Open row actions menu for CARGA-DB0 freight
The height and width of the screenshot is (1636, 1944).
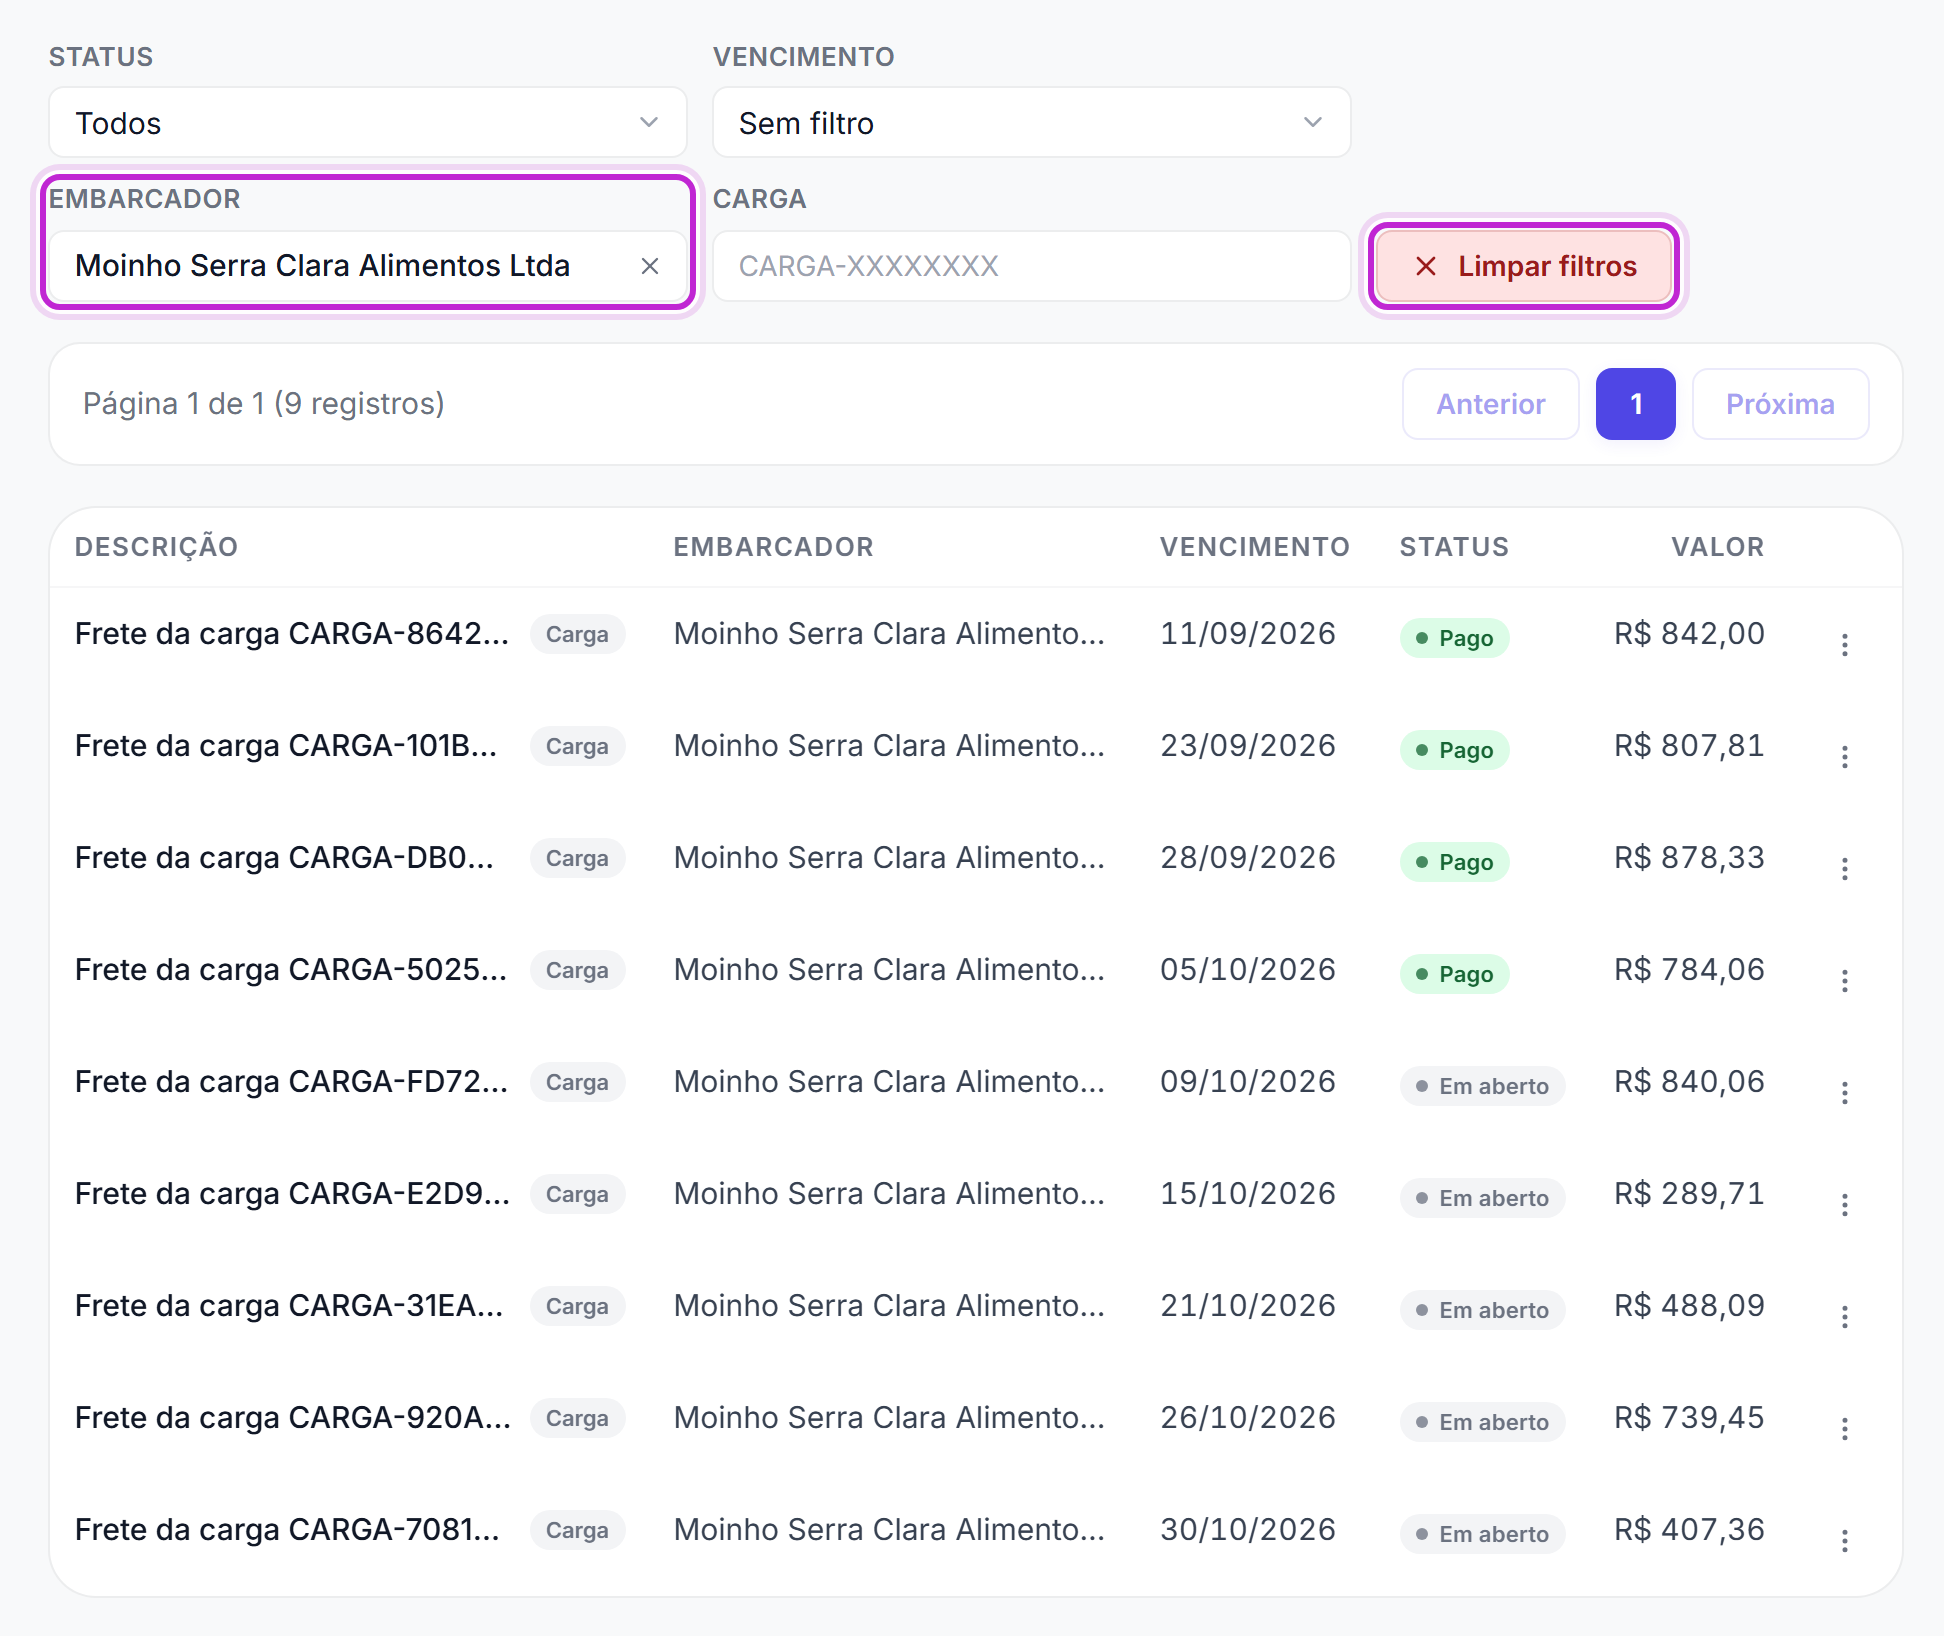1845,868
